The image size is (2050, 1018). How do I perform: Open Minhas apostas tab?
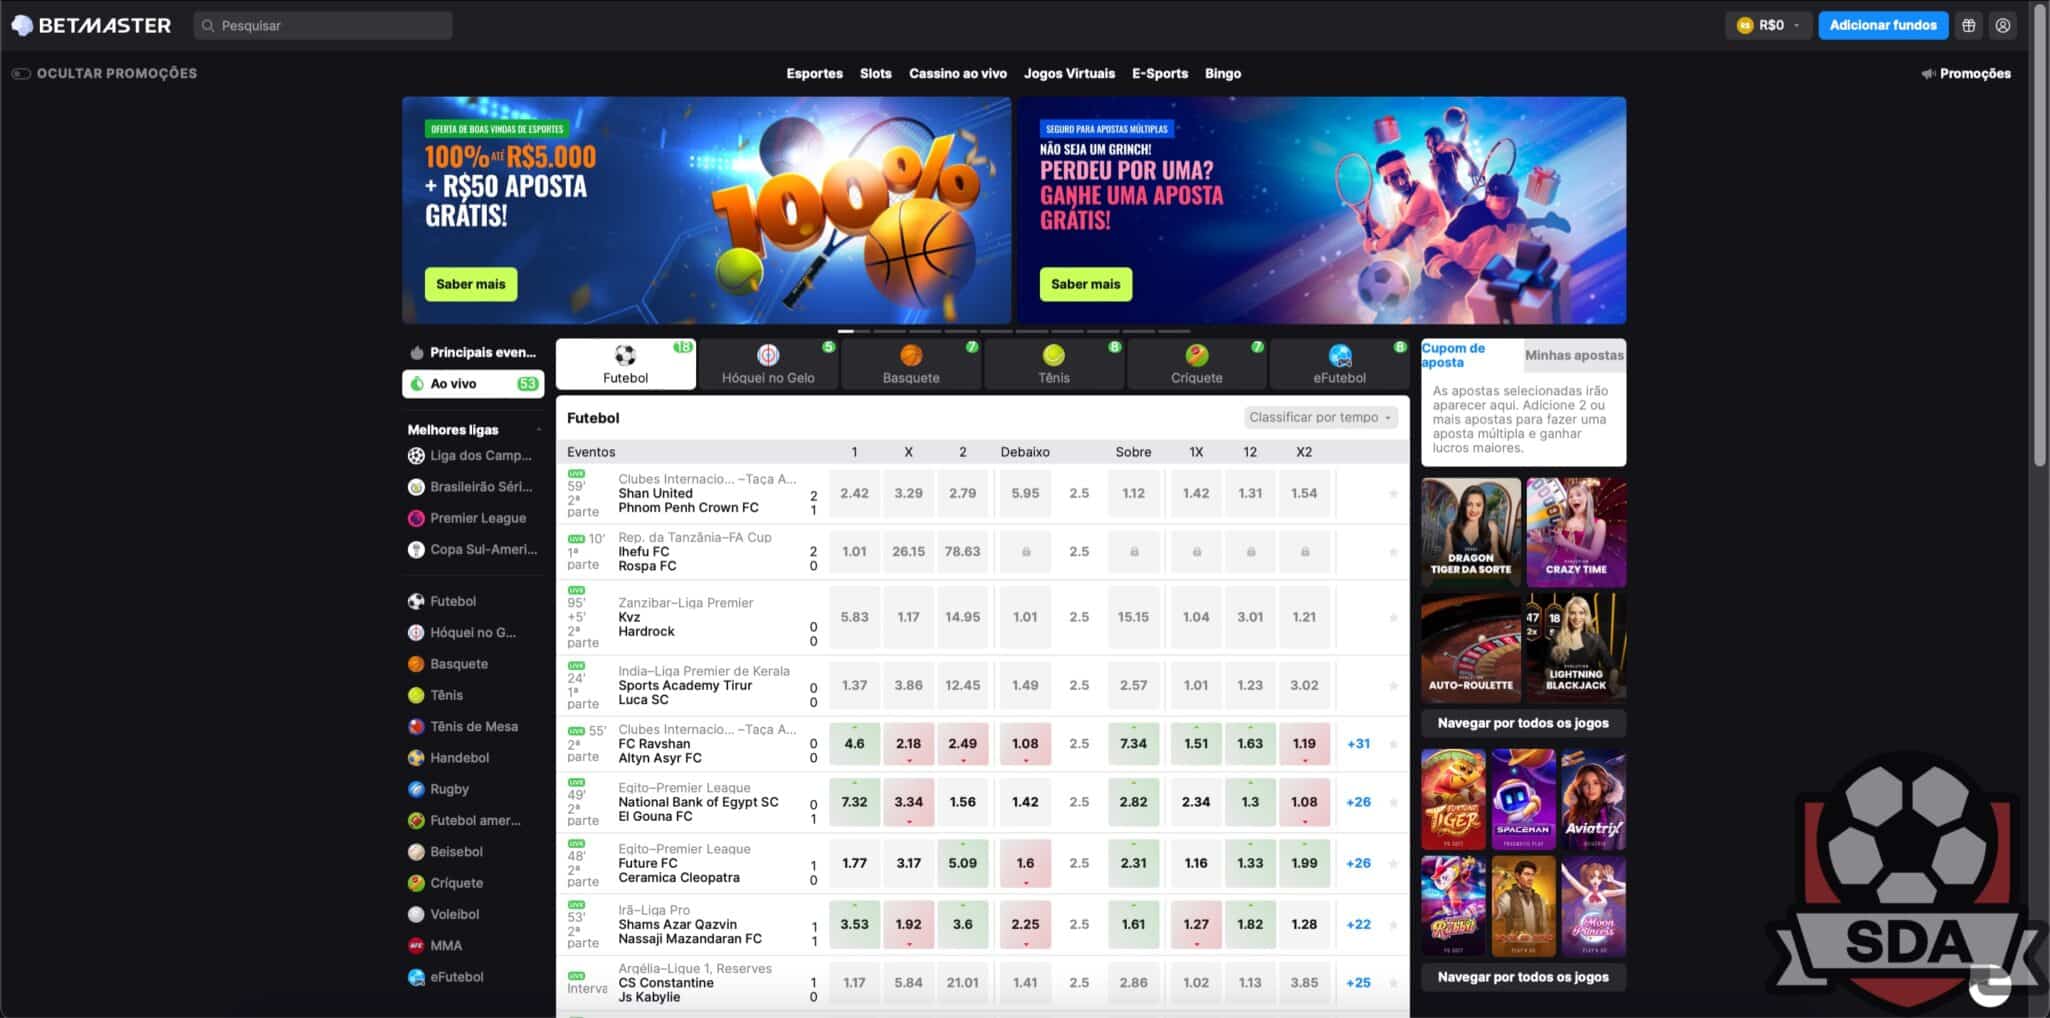pyautogui.click(x=1574, y=355)
